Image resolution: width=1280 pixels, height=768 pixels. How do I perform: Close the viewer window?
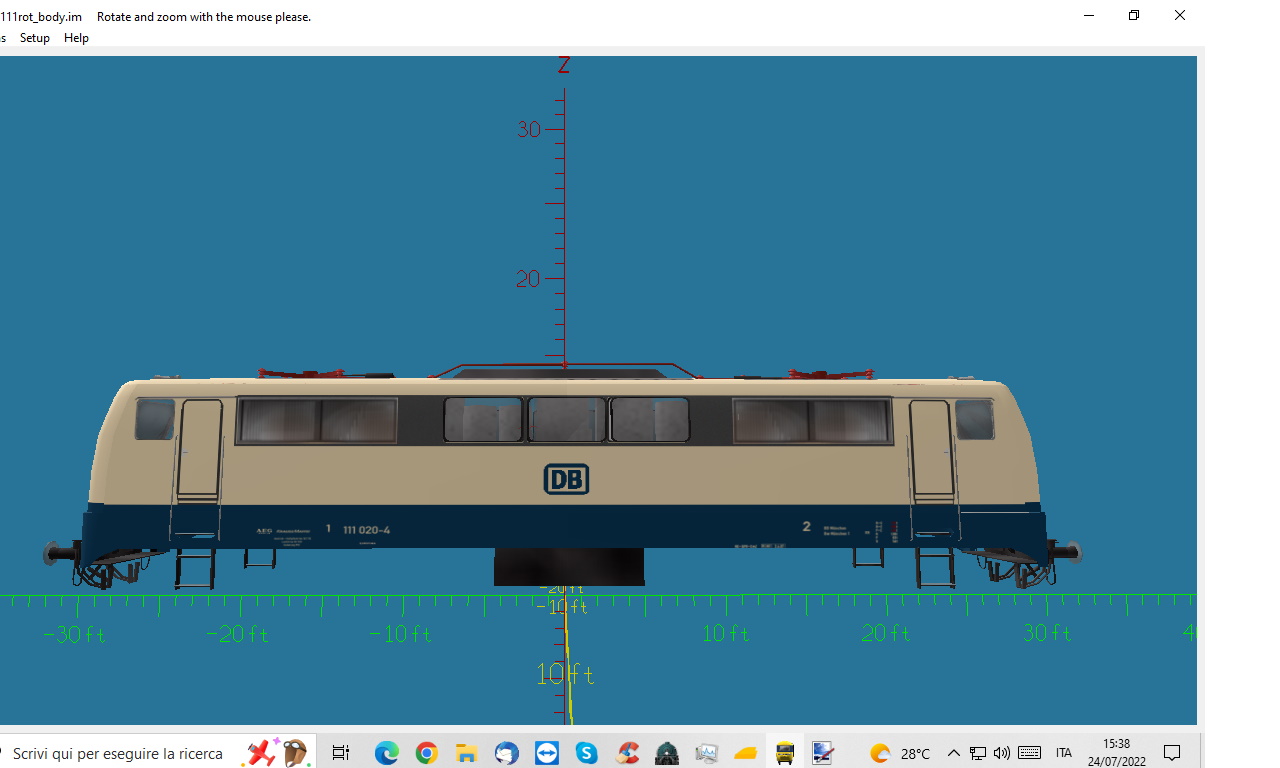[1180, 15]
